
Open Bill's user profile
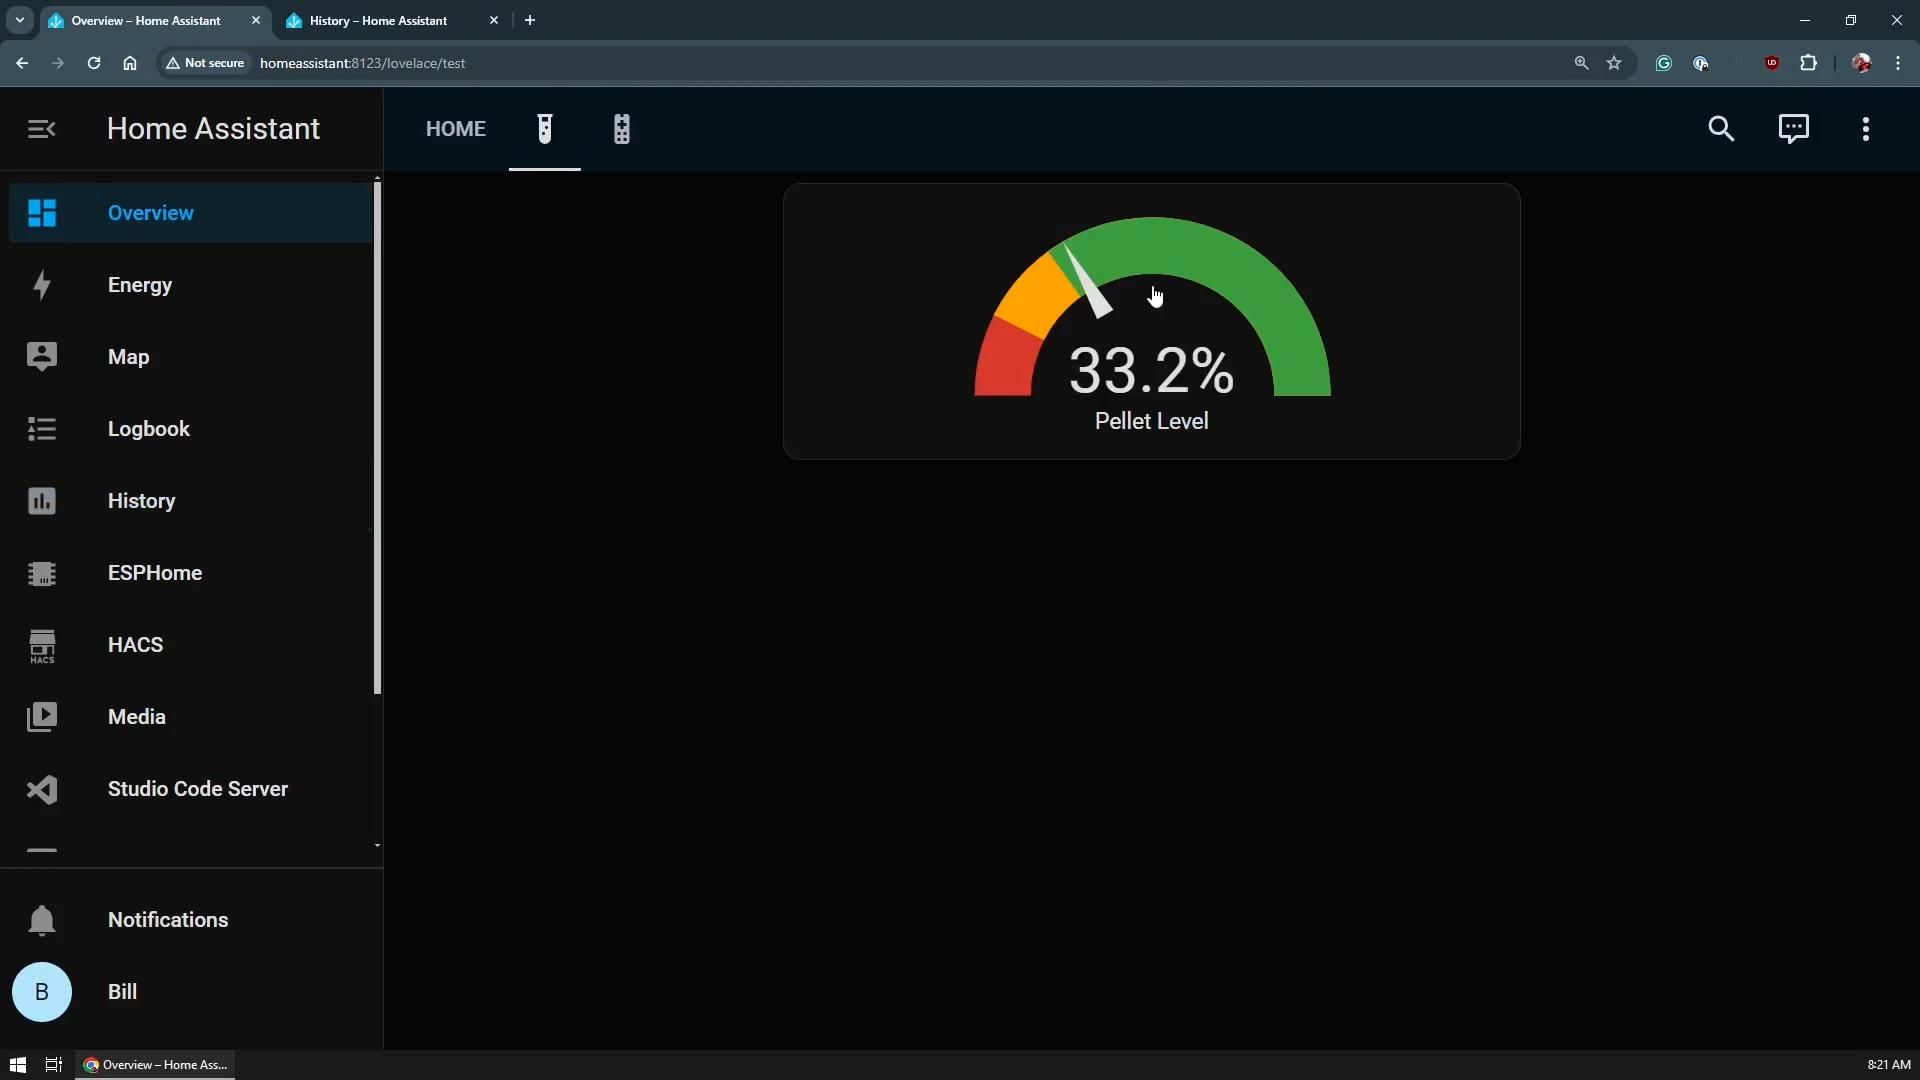click(122, 992)
